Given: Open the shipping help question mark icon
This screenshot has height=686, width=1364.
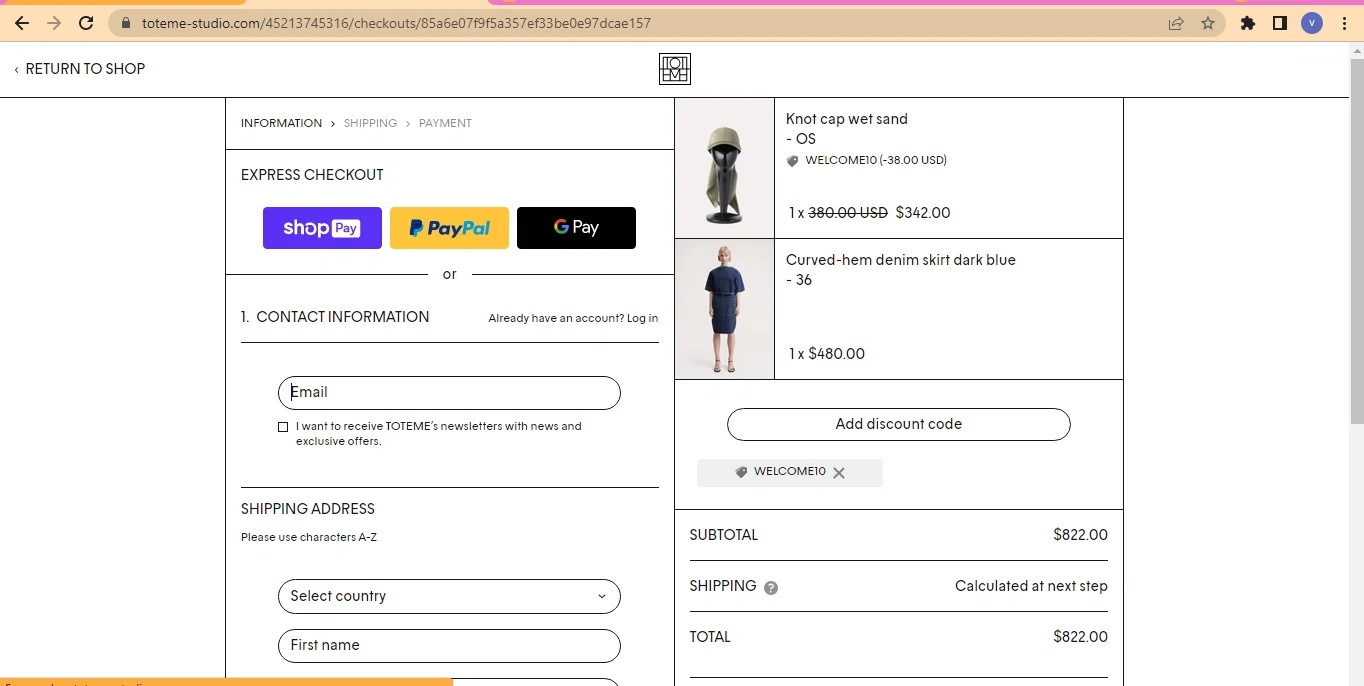Looking at the screenshot, I should pos(771,588).
